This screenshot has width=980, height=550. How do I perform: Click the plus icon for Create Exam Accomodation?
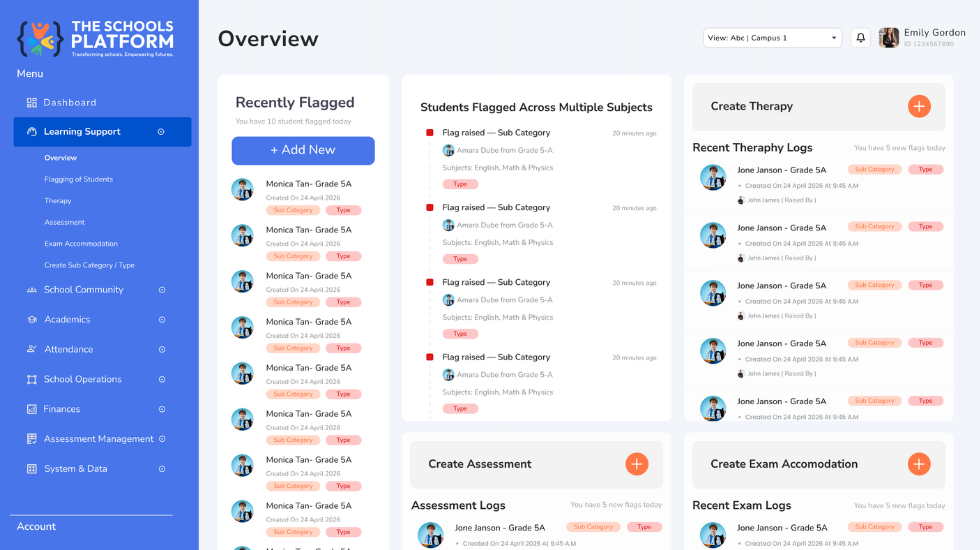[919, 464]
